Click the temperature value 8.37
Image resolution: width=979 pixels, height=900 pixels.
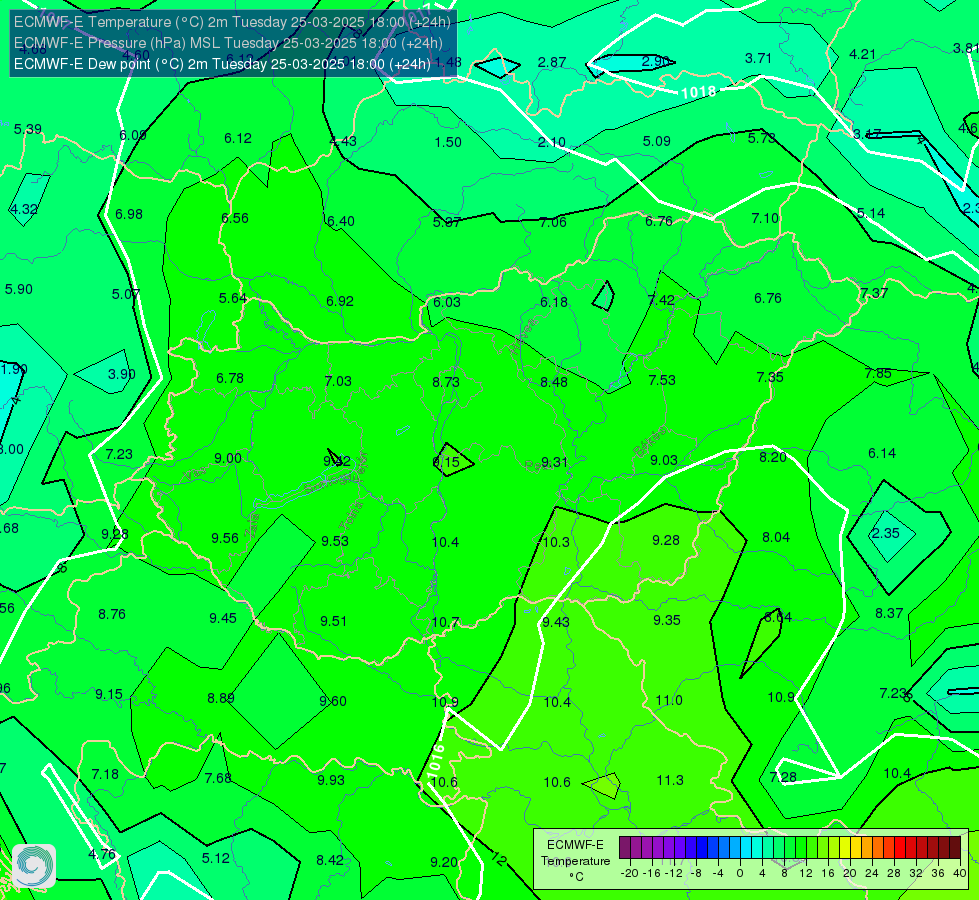point(889,613)
